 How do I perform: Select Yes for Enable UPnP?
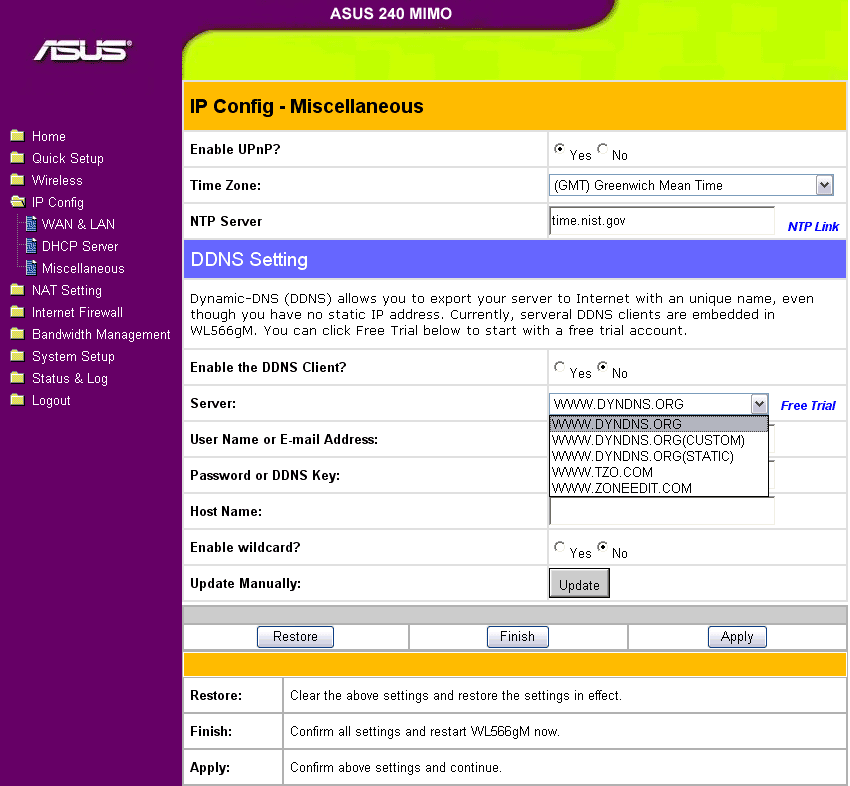tap(559, 149)
